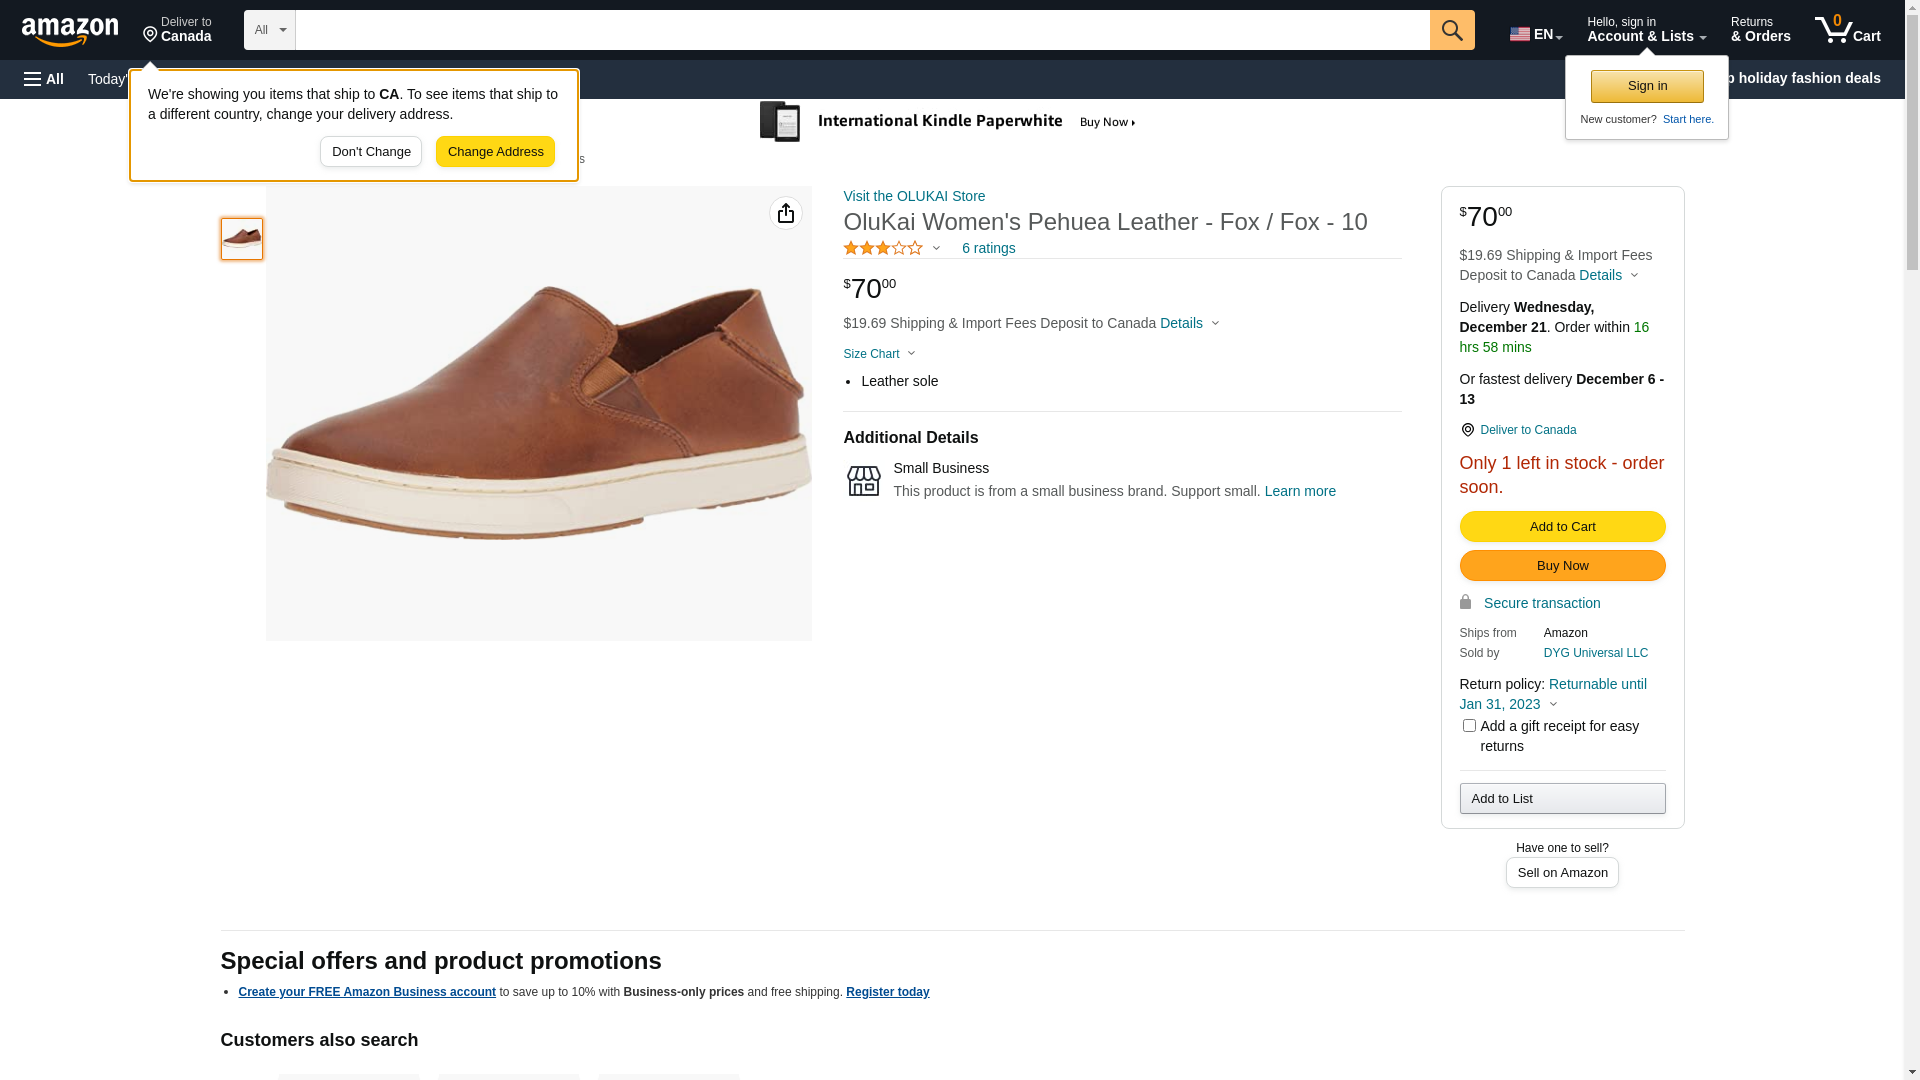Open the All hamburger menu

[44, 79]
